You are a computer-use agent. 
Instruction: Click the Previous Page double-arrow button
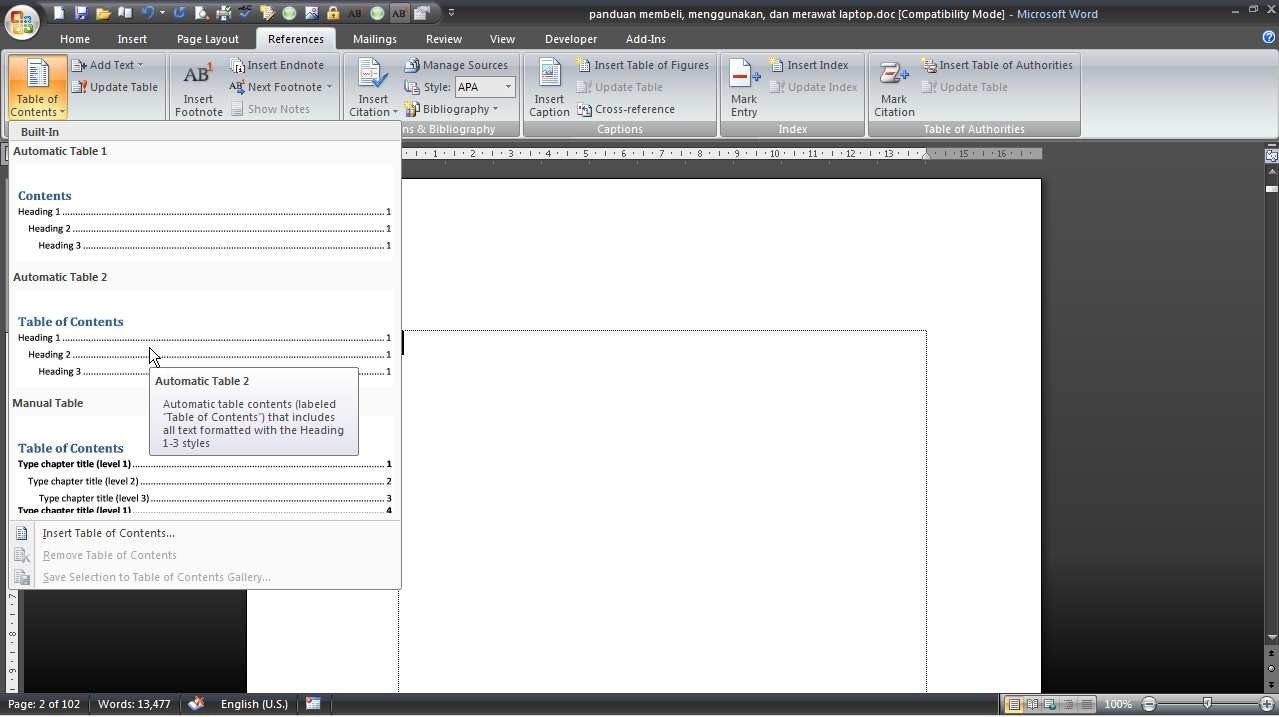(x=1271, y=655)
